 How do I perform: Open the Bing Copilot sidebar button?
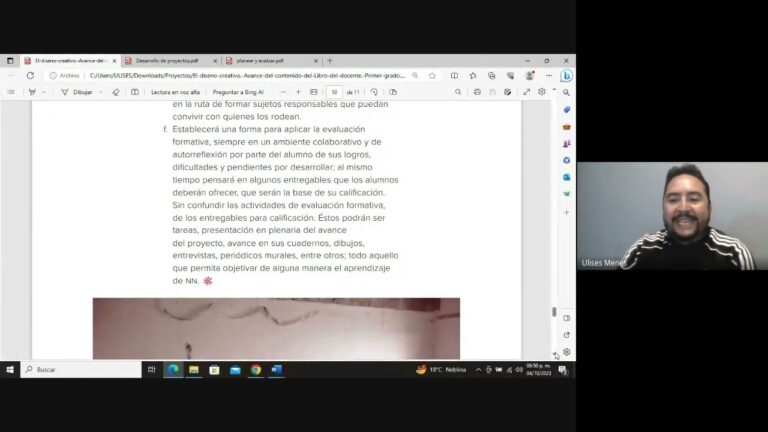[x=566, y=76]
